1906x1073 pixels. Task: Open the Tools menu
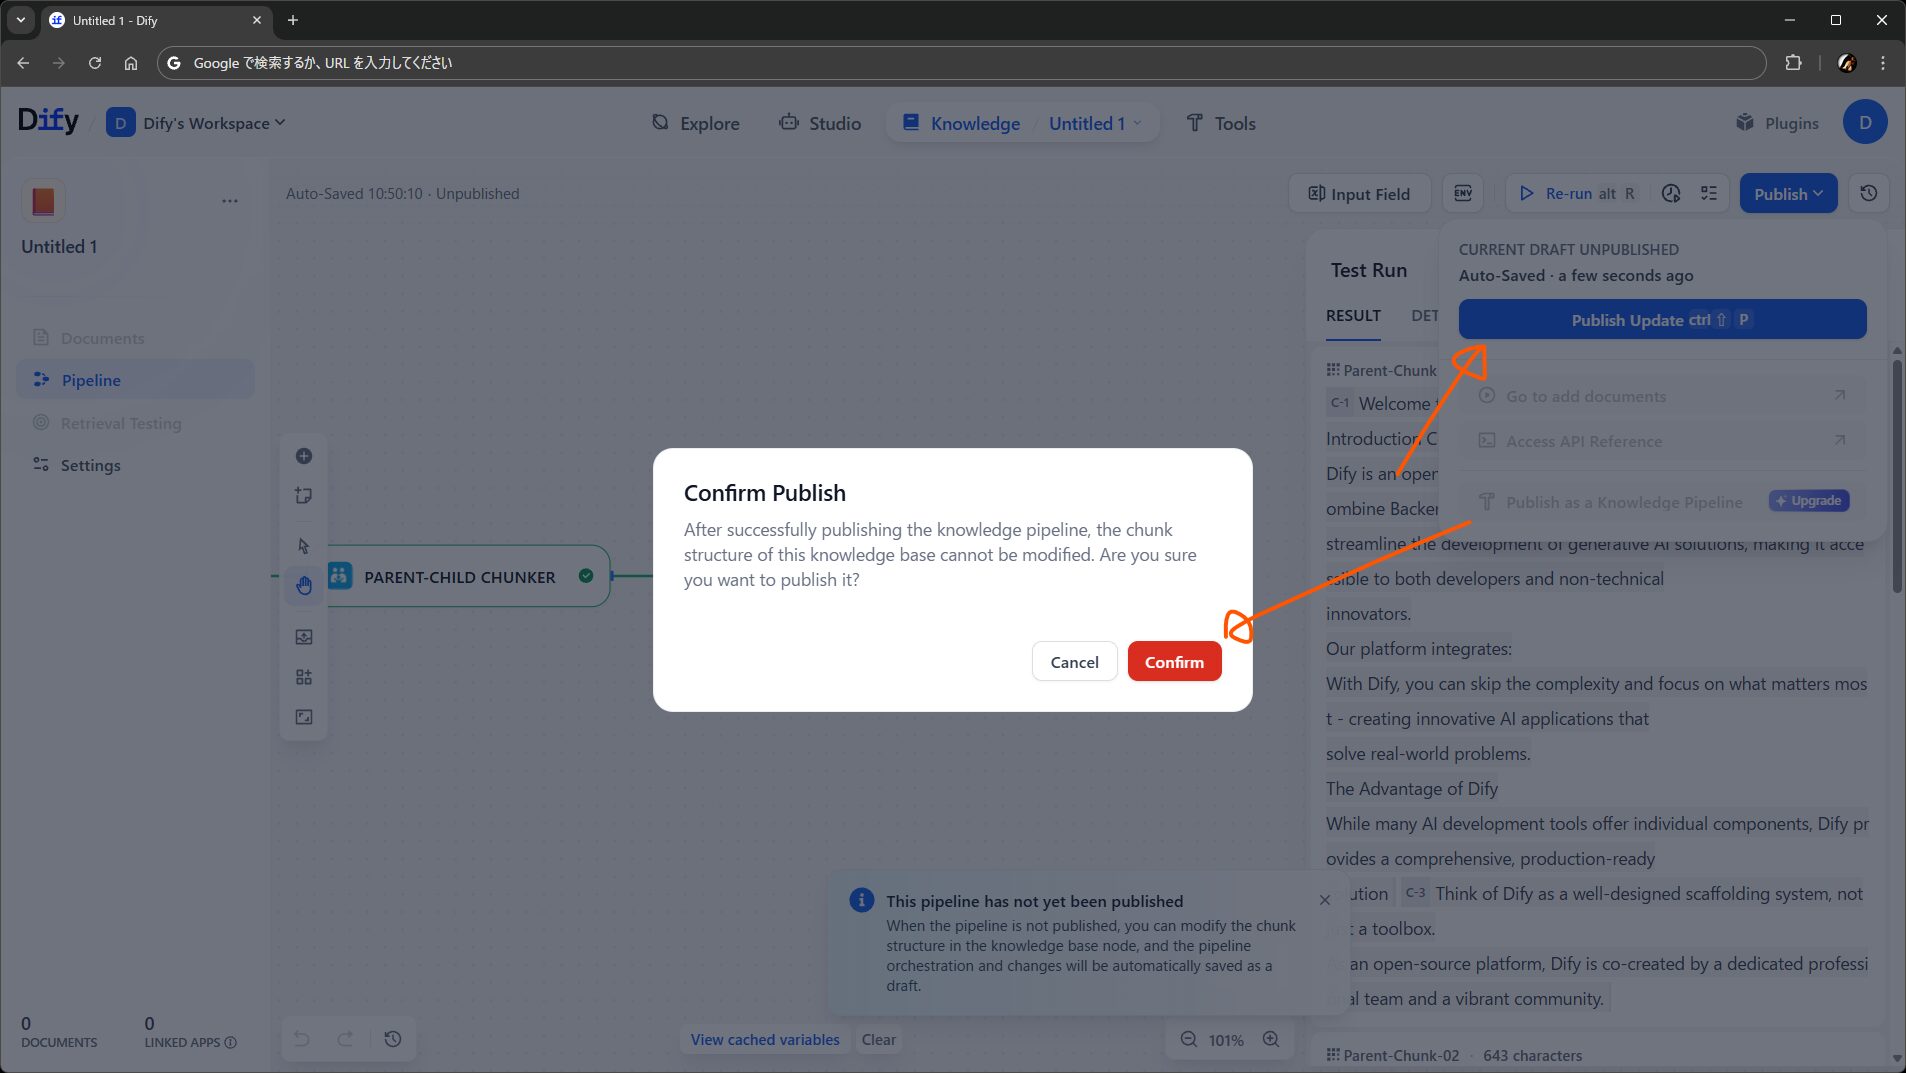[1220, 123]
